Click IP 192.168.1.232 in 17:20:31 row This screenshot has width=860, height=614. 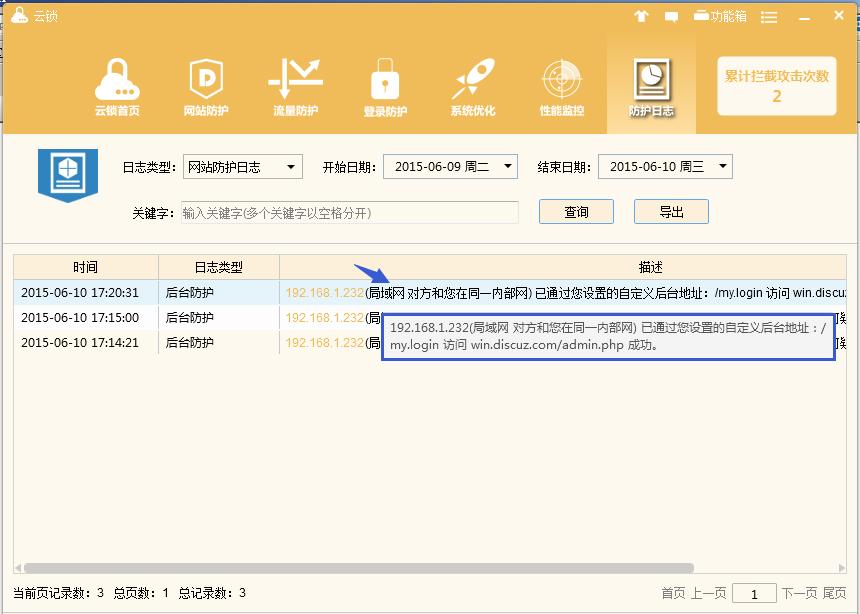pos(325,293)
